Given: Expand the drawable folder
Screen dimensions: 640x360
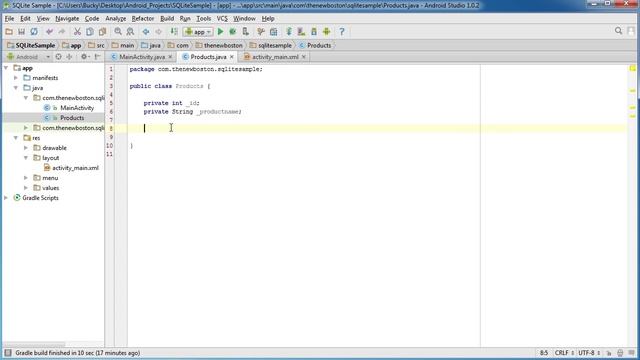Looking at the screenshot, I should pyautogui.click(x=26, y=148).
